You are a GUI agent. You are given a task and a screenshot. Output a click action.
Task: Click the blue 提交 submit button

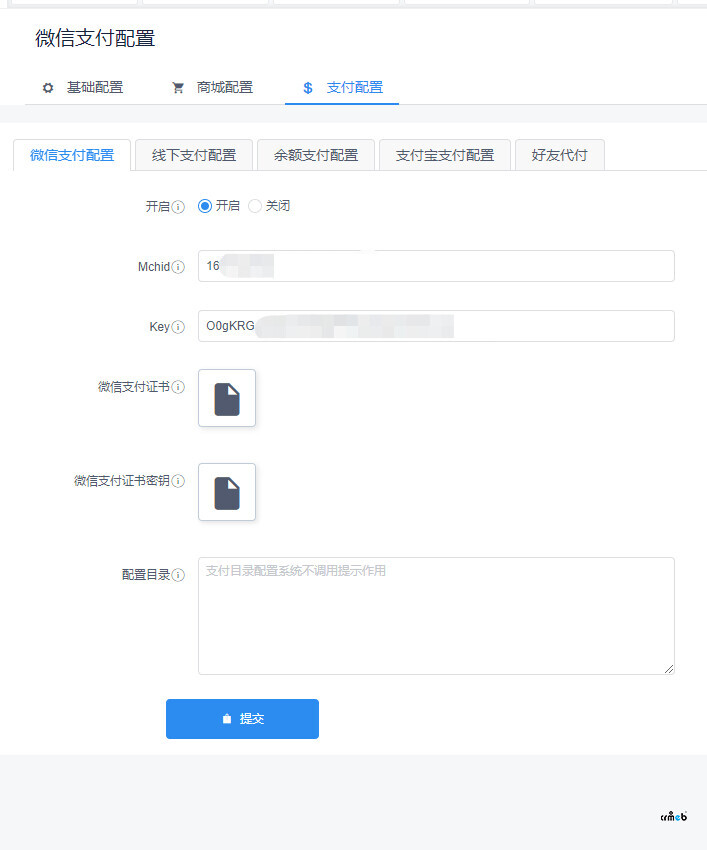point(242,719)
